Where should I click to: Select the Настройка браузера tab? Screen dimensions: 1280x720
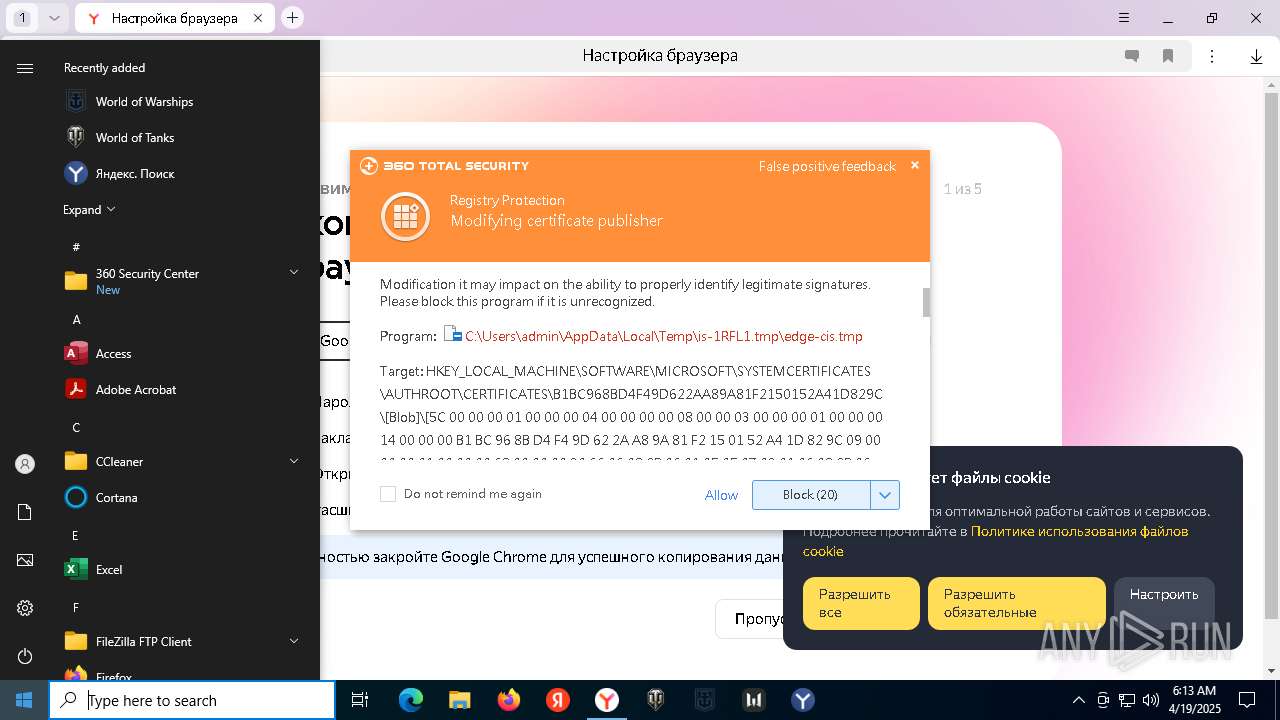[x=175, y=18]
